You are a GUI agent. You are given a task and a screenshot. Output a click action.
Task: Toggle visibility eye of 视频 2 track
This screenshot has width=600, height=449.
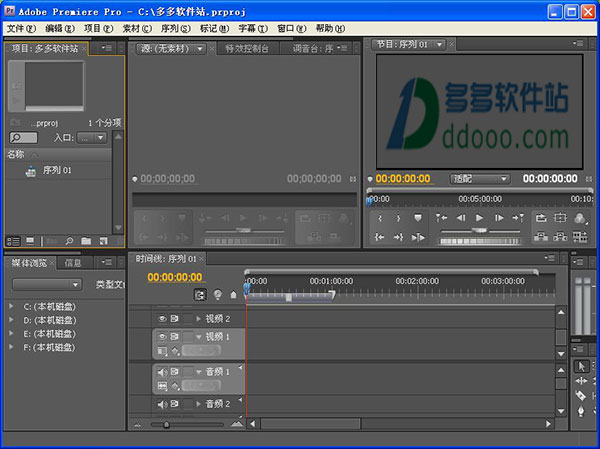[x=162, y=318]
